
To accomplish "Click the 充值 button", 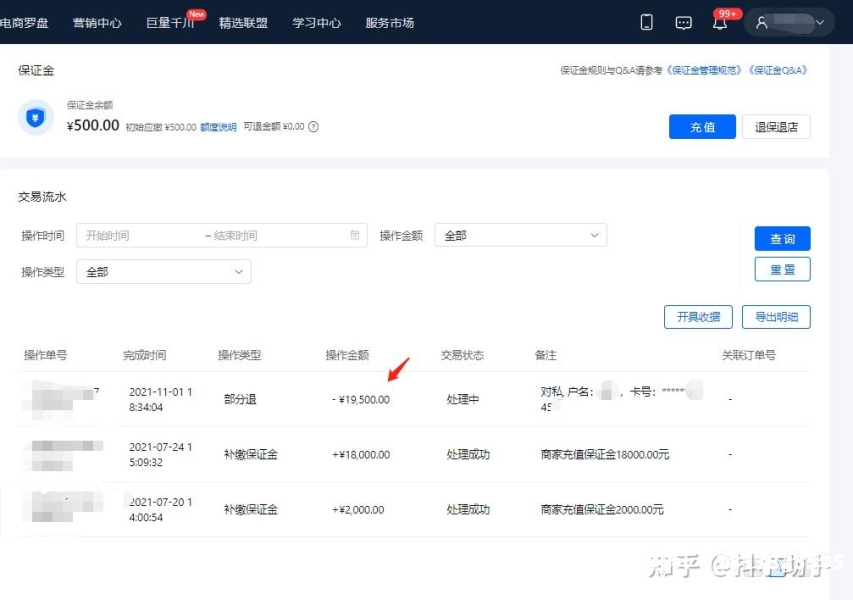I will [x=702, y=127].
